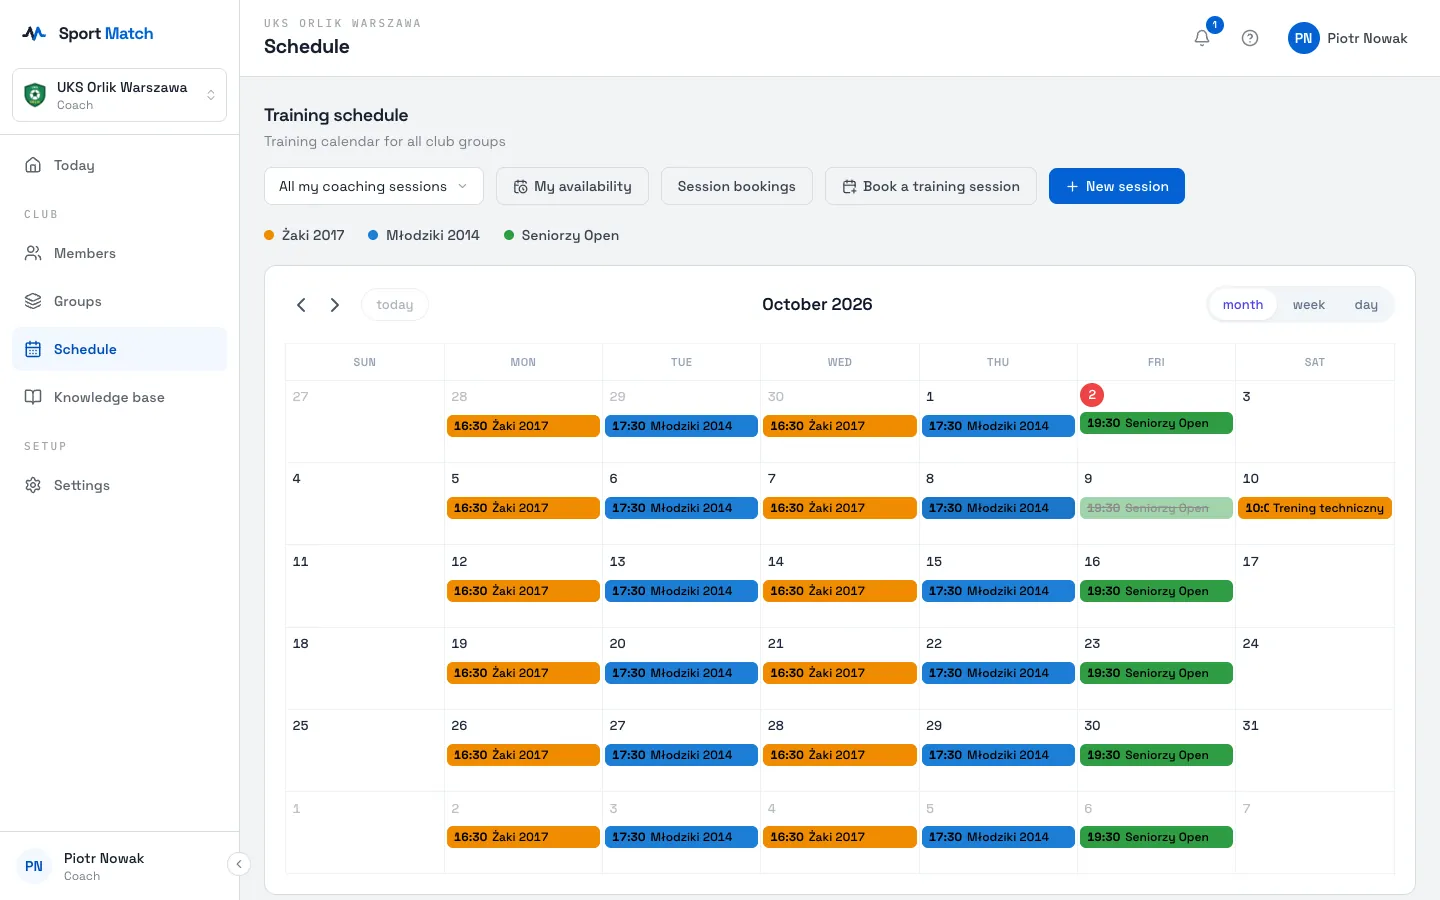Go to previous month in calendar
This screenshot has height=900, width=1440.
click(301, 305)
